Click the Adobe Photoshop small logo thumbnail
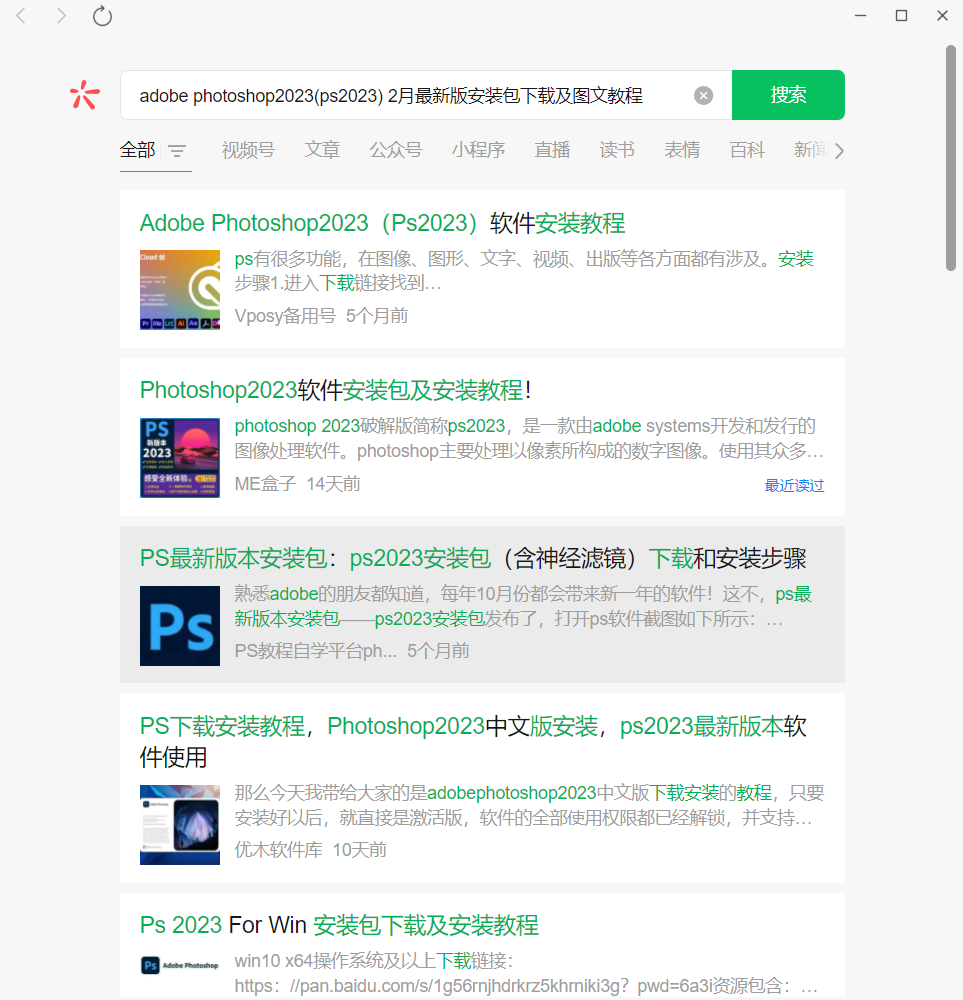This screenshot has width=963, height=1000. (x=180, y=965)
